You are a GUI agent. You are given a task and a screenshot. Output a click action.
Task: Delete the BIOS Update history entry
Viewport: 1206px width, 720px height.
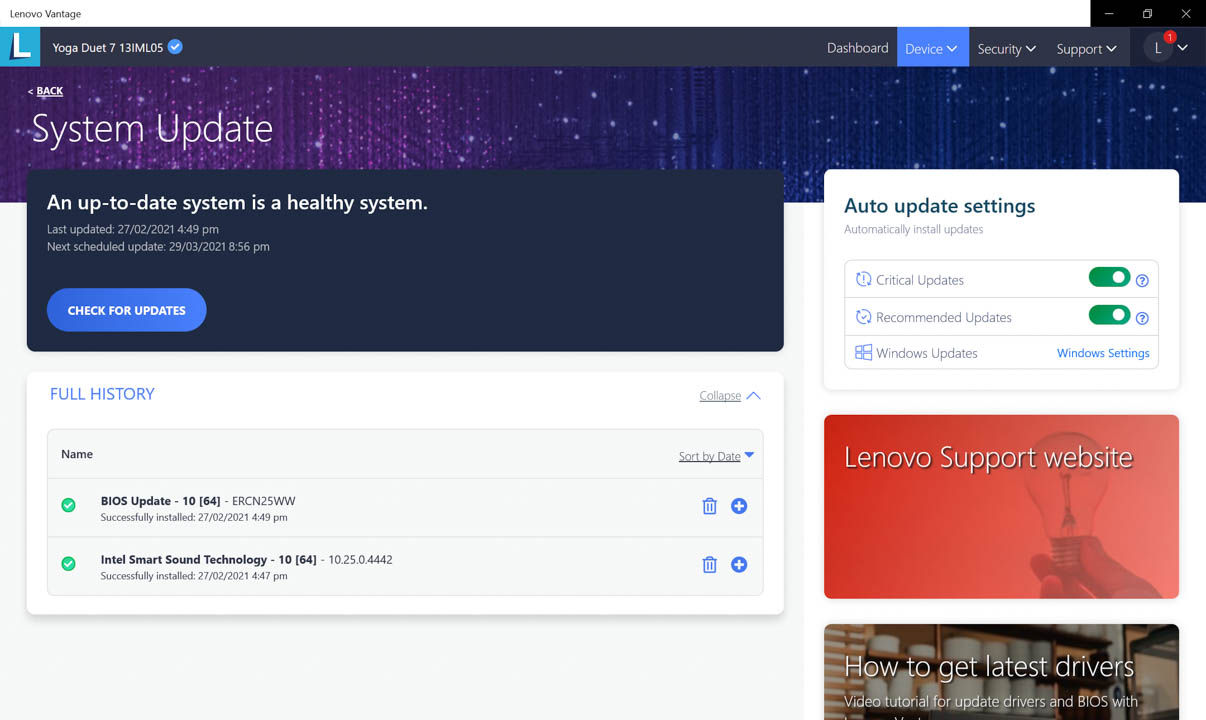[x=709, y=506]
